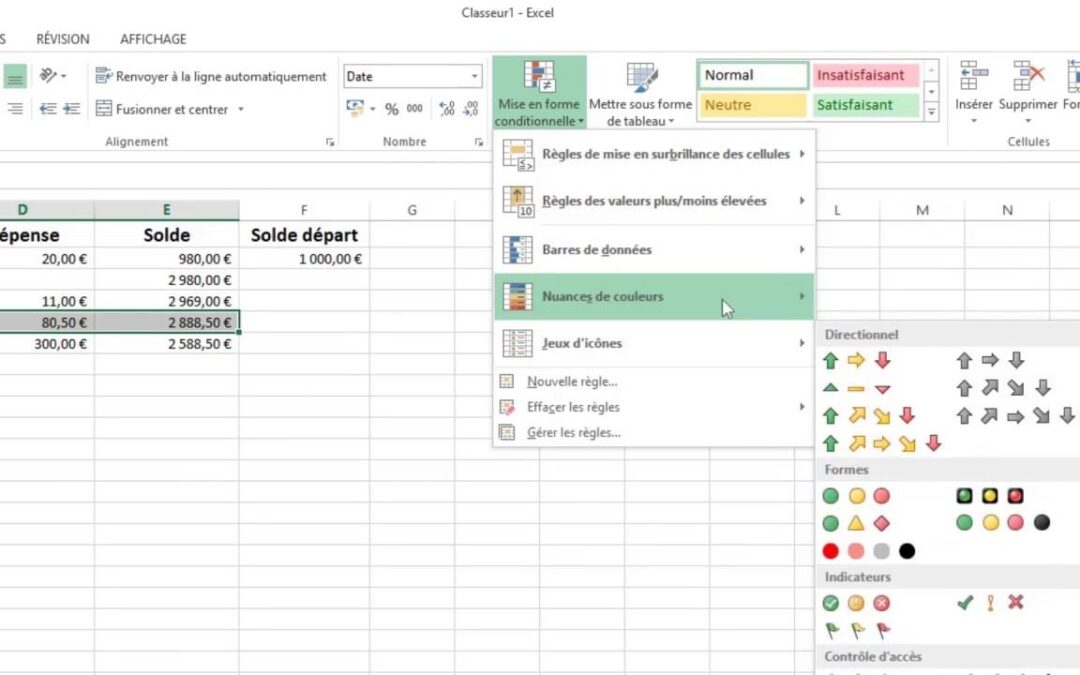The image size is (1080, 675).
Task: Choose 5 gray arrows icon set
Action: click(x=1016, y=416)
